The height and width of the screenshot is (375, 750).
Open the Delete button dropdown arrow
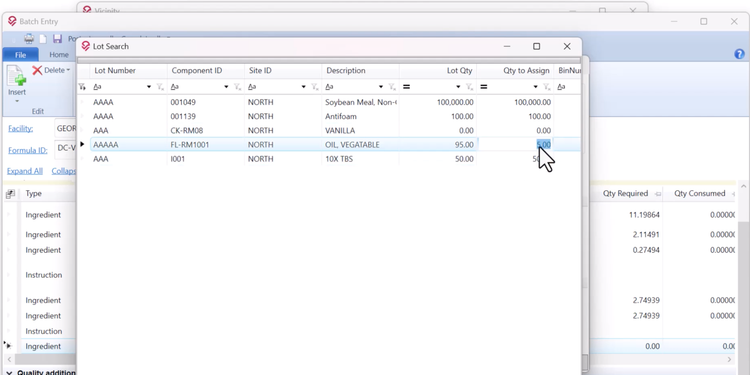[68, 71]
